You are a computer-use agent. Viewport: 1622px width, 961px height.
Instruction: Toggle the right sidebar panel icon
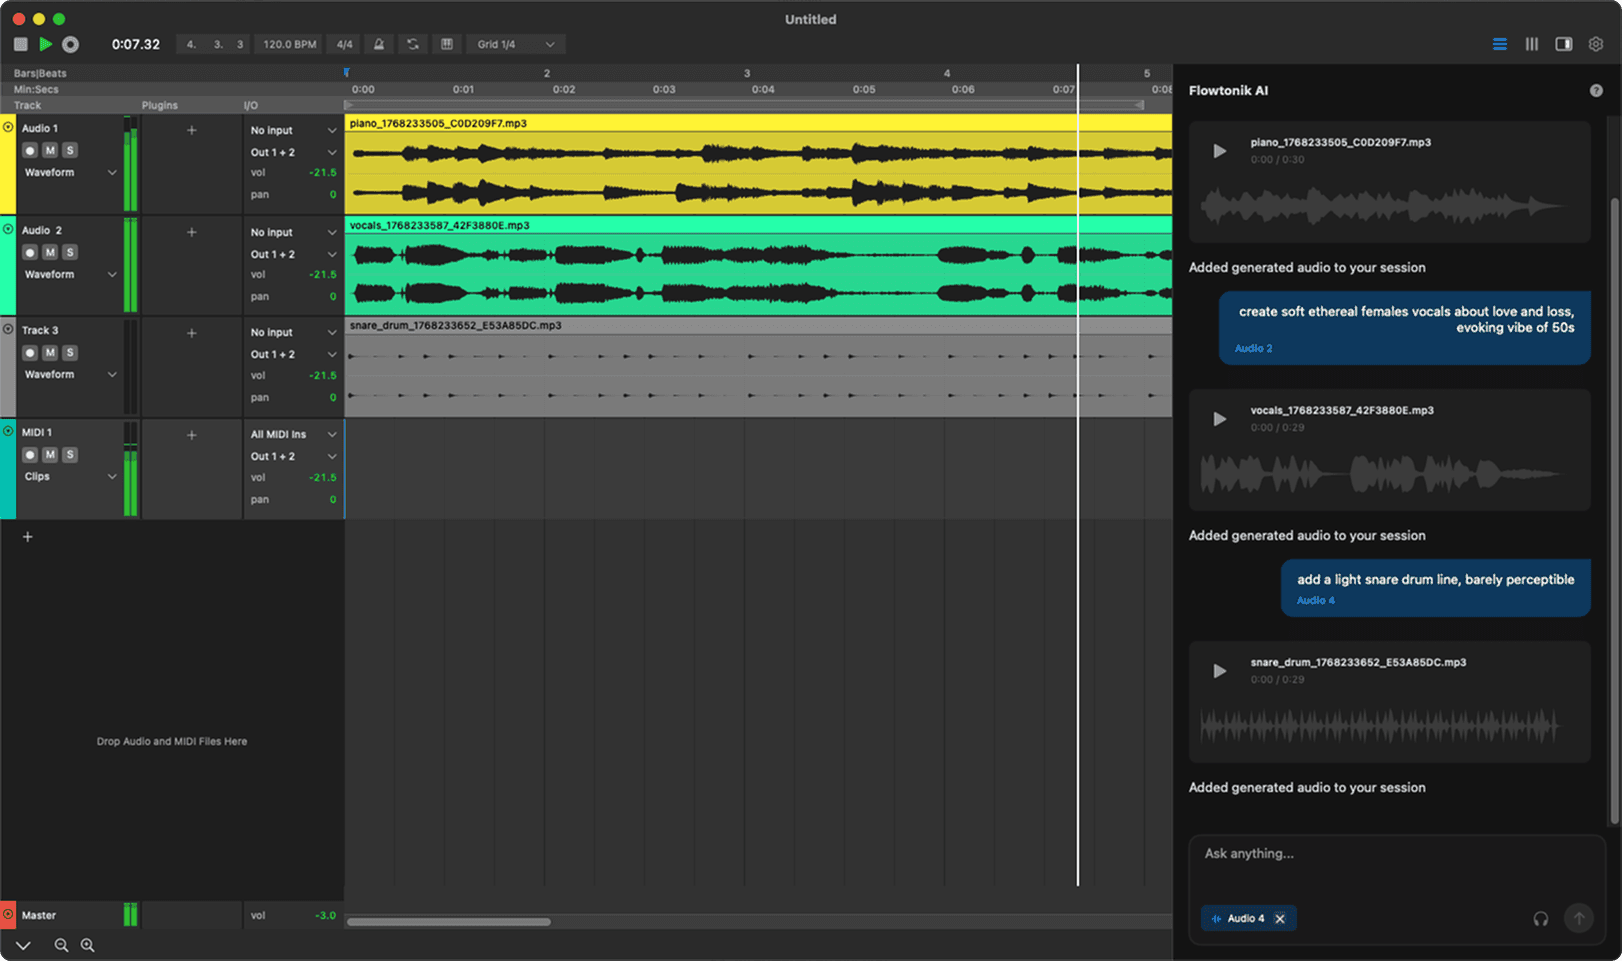(x=1565, y=44)
